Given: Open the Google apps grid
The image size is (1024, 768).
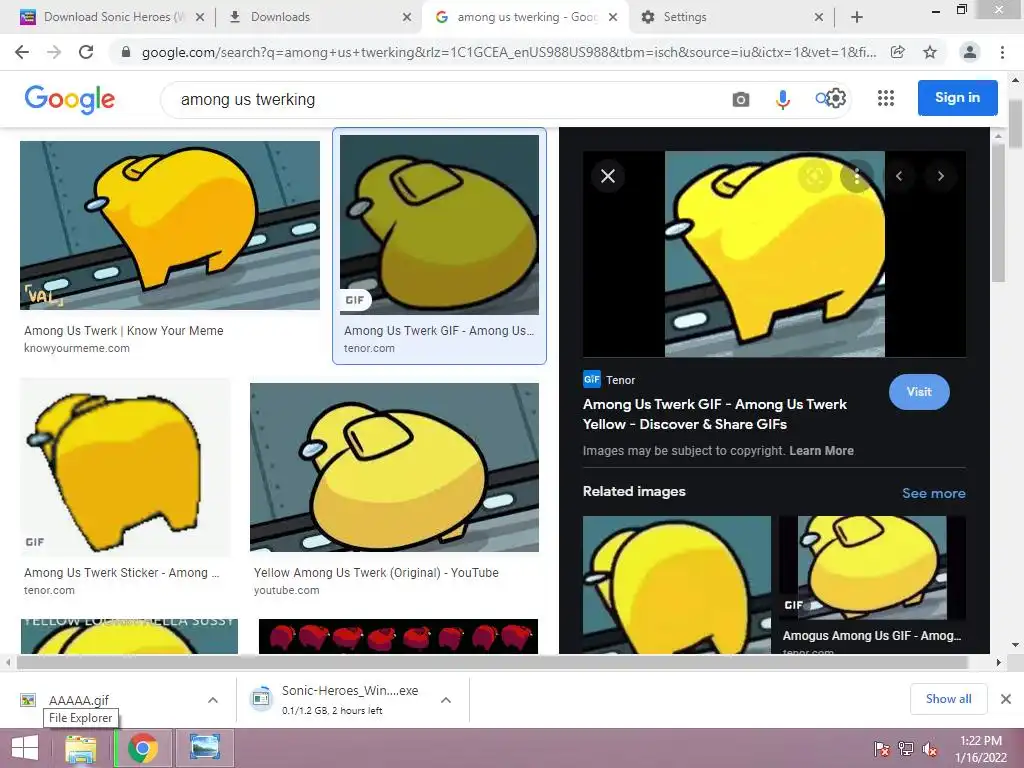Looking at the screenshot, I should pyautogui.click(x=886, y=98).
